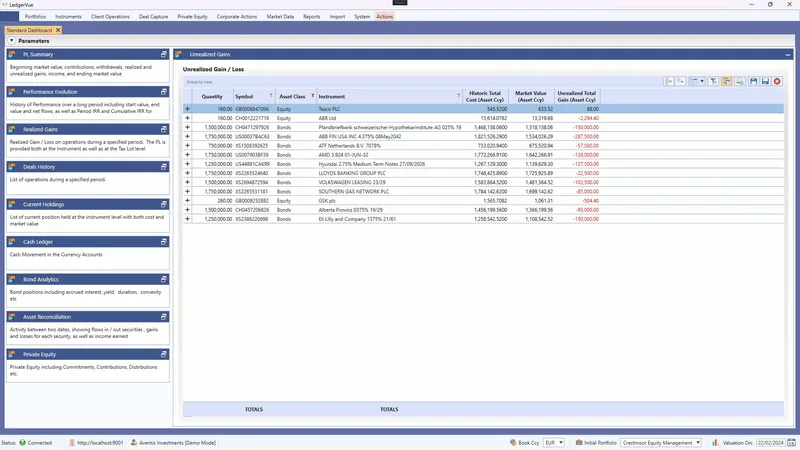Select symbol cell US44891CAK99
The width and height of the screenshot is (800, 450).
coord(254,164)
